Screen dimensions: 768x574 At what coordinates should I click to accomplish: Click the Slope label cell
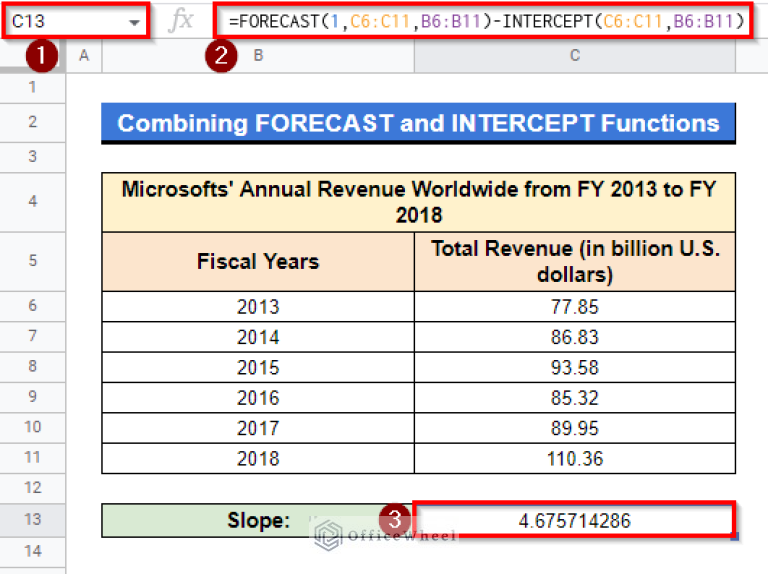pos(257,521)
